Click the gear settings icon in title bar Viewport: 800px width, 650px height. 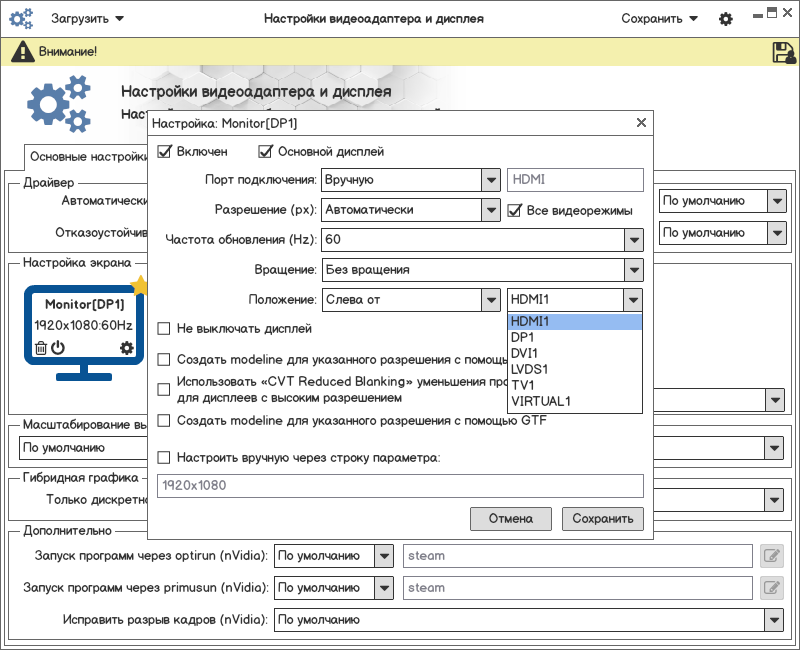pyautogui.click(x=726, y=19)
